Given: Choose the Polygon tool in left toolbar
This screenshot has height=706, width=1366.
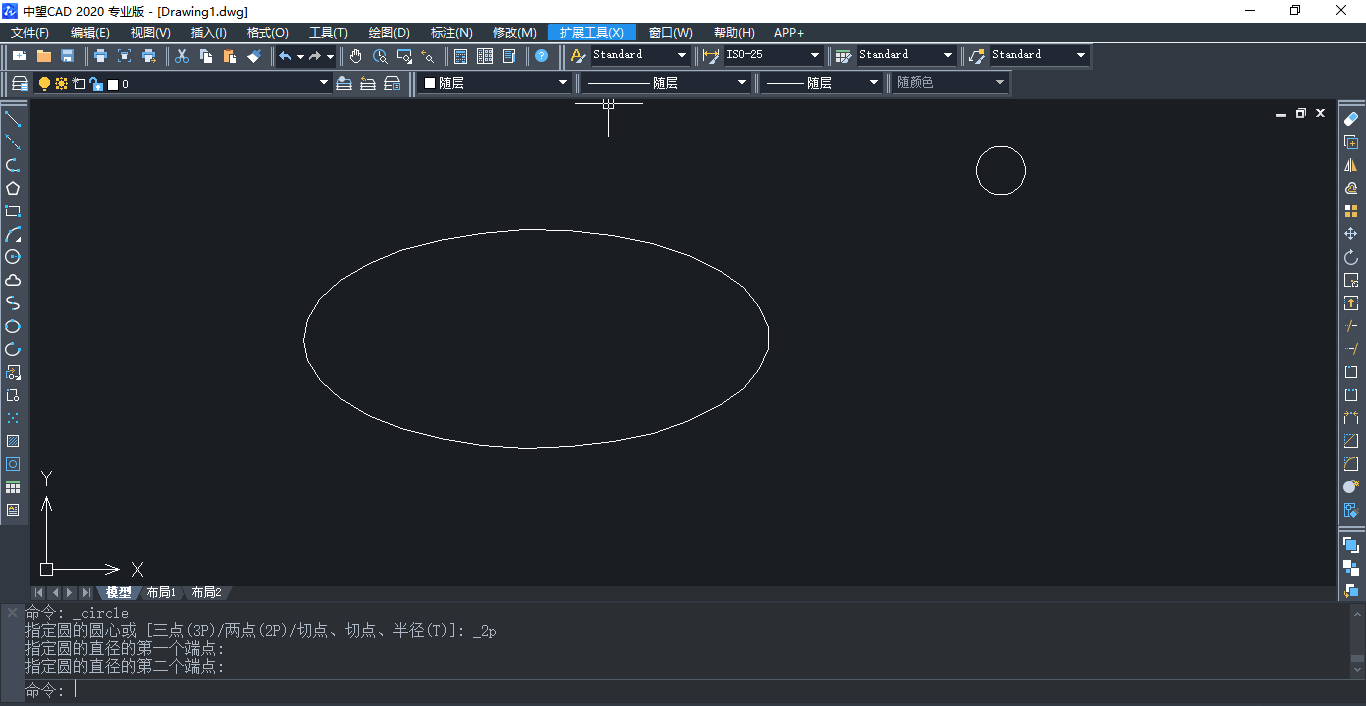Looking at the screenshot, I should [x=13, y=188].
